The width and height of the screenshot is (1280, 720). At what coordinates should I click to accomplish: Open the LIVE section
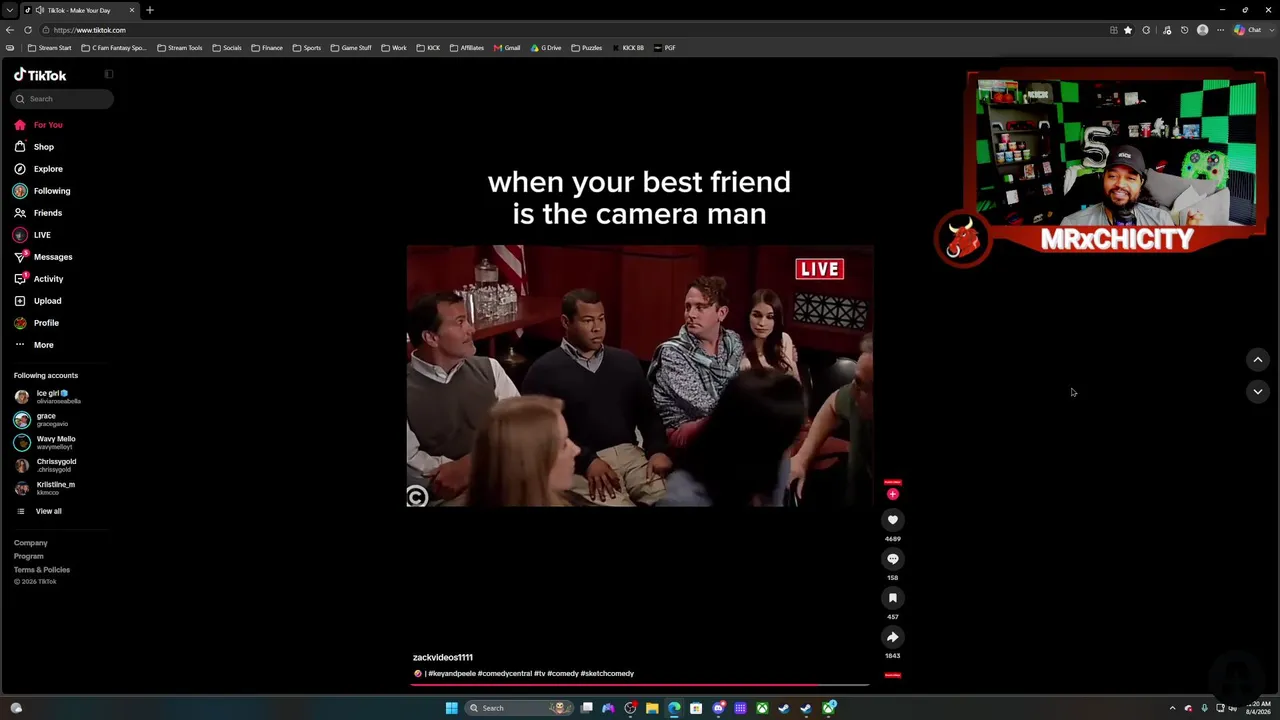[x=32, y=235]
